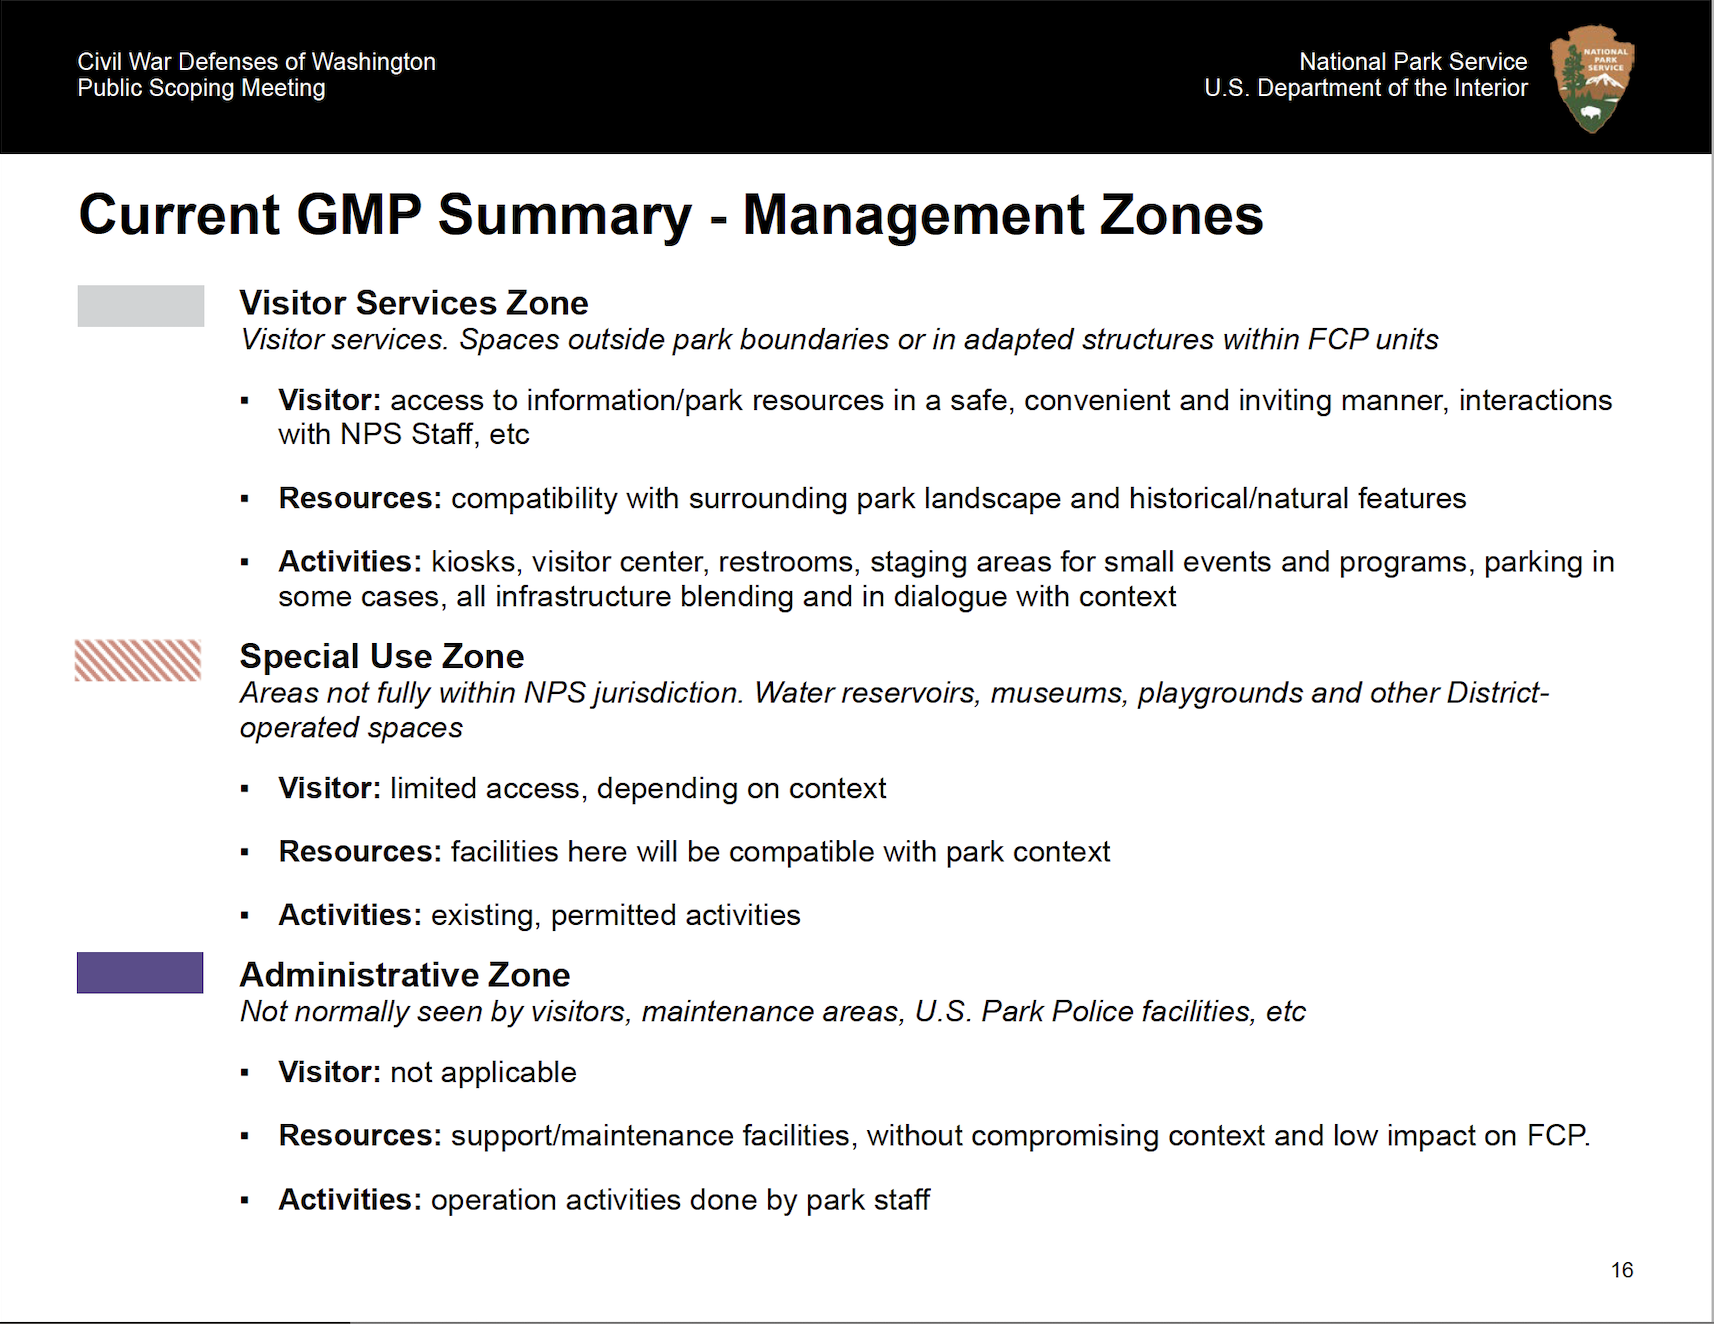Click the Civil War Defenses of Washington text
This screenshot has height=1324, width=1714.
256,62
